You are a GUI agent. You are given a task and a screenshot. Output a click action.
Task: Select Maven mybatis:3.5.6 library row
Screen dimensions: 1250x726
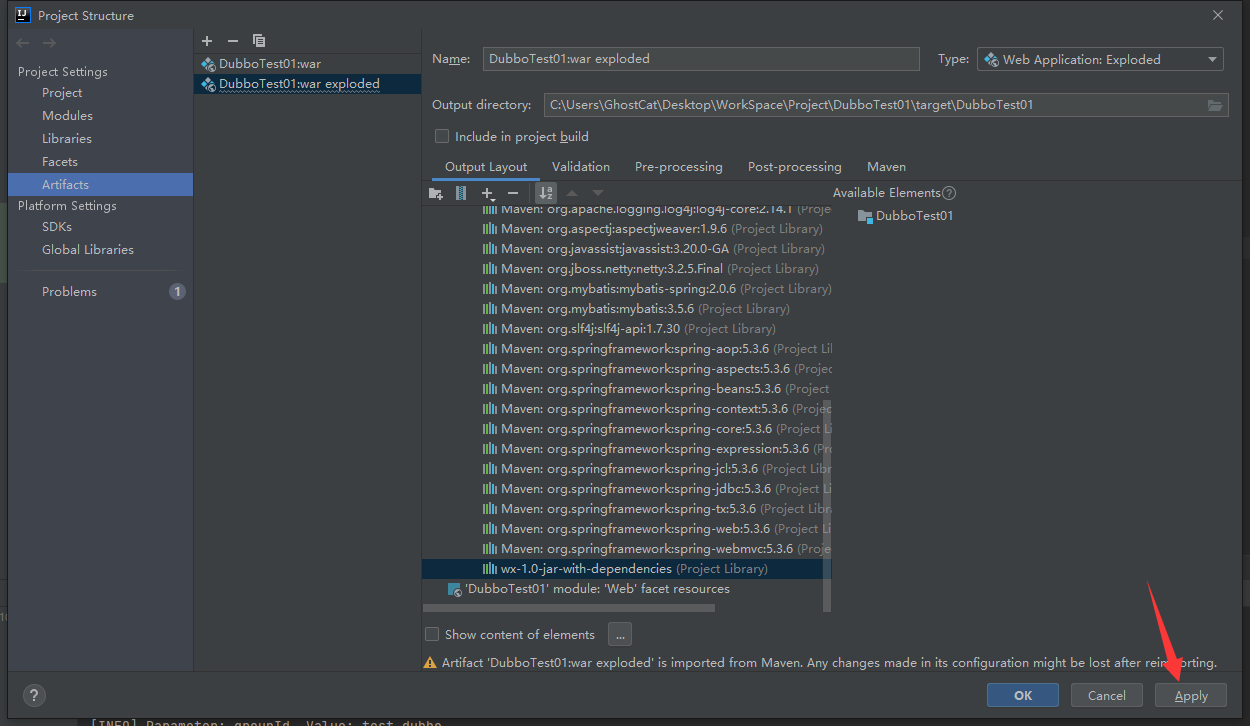(x=626, y=309)
